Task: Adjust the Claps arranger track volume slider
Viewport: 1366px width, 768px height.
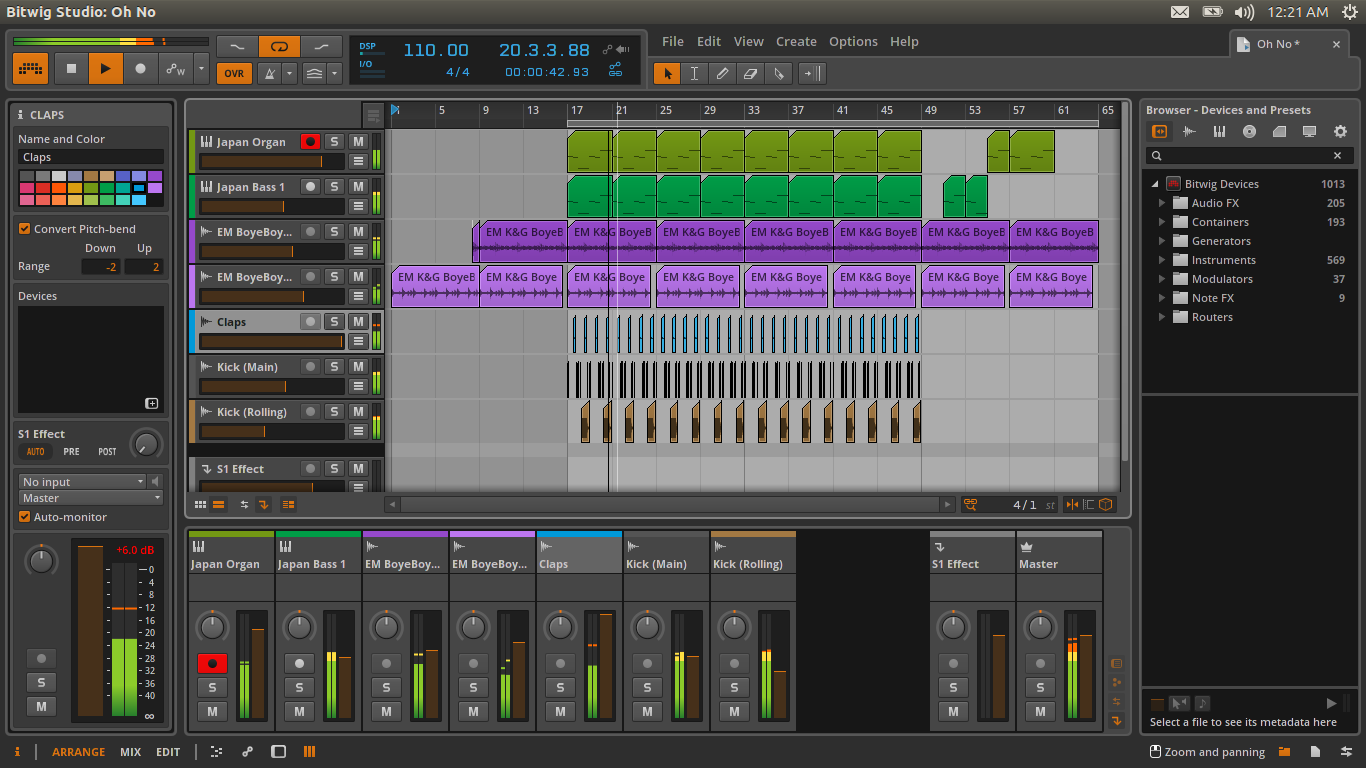Action: tap(271, 341)
